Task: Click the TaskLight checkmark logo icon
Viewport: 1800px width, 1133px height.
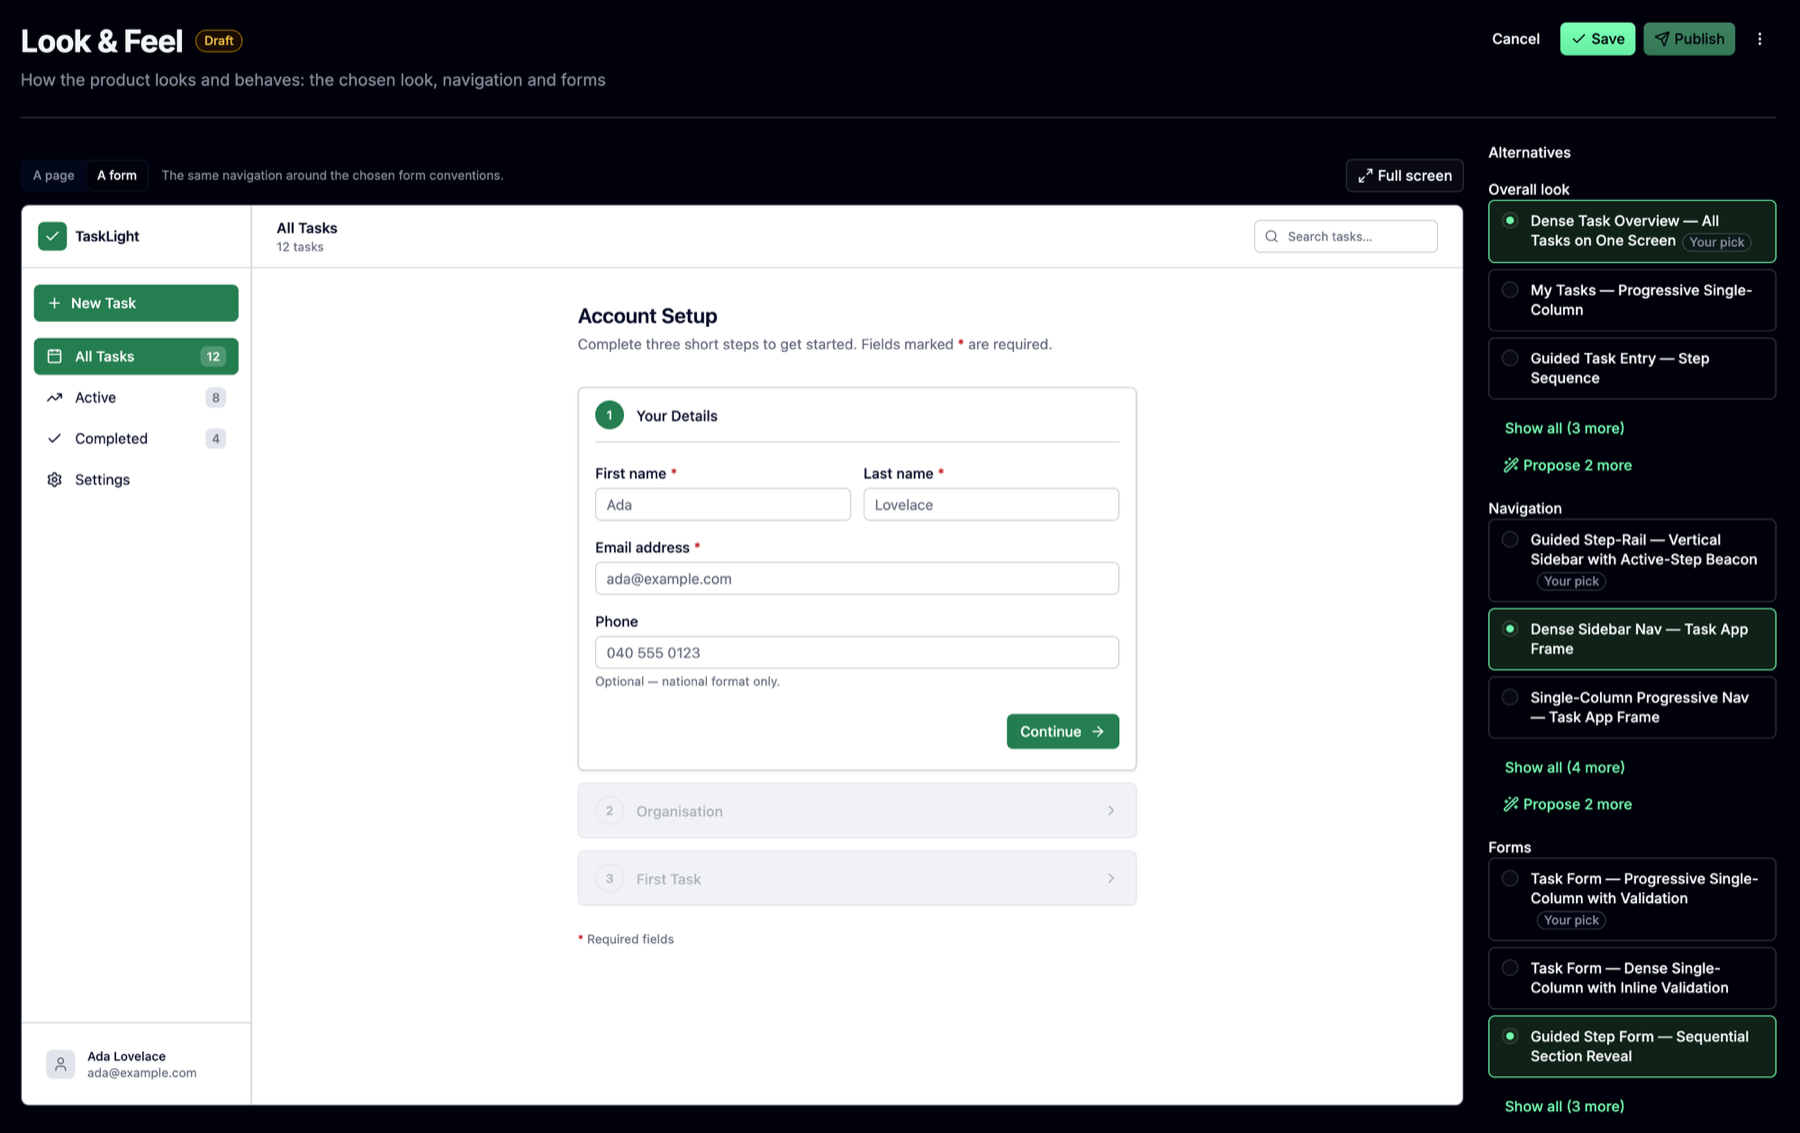Action: (52, 236)
